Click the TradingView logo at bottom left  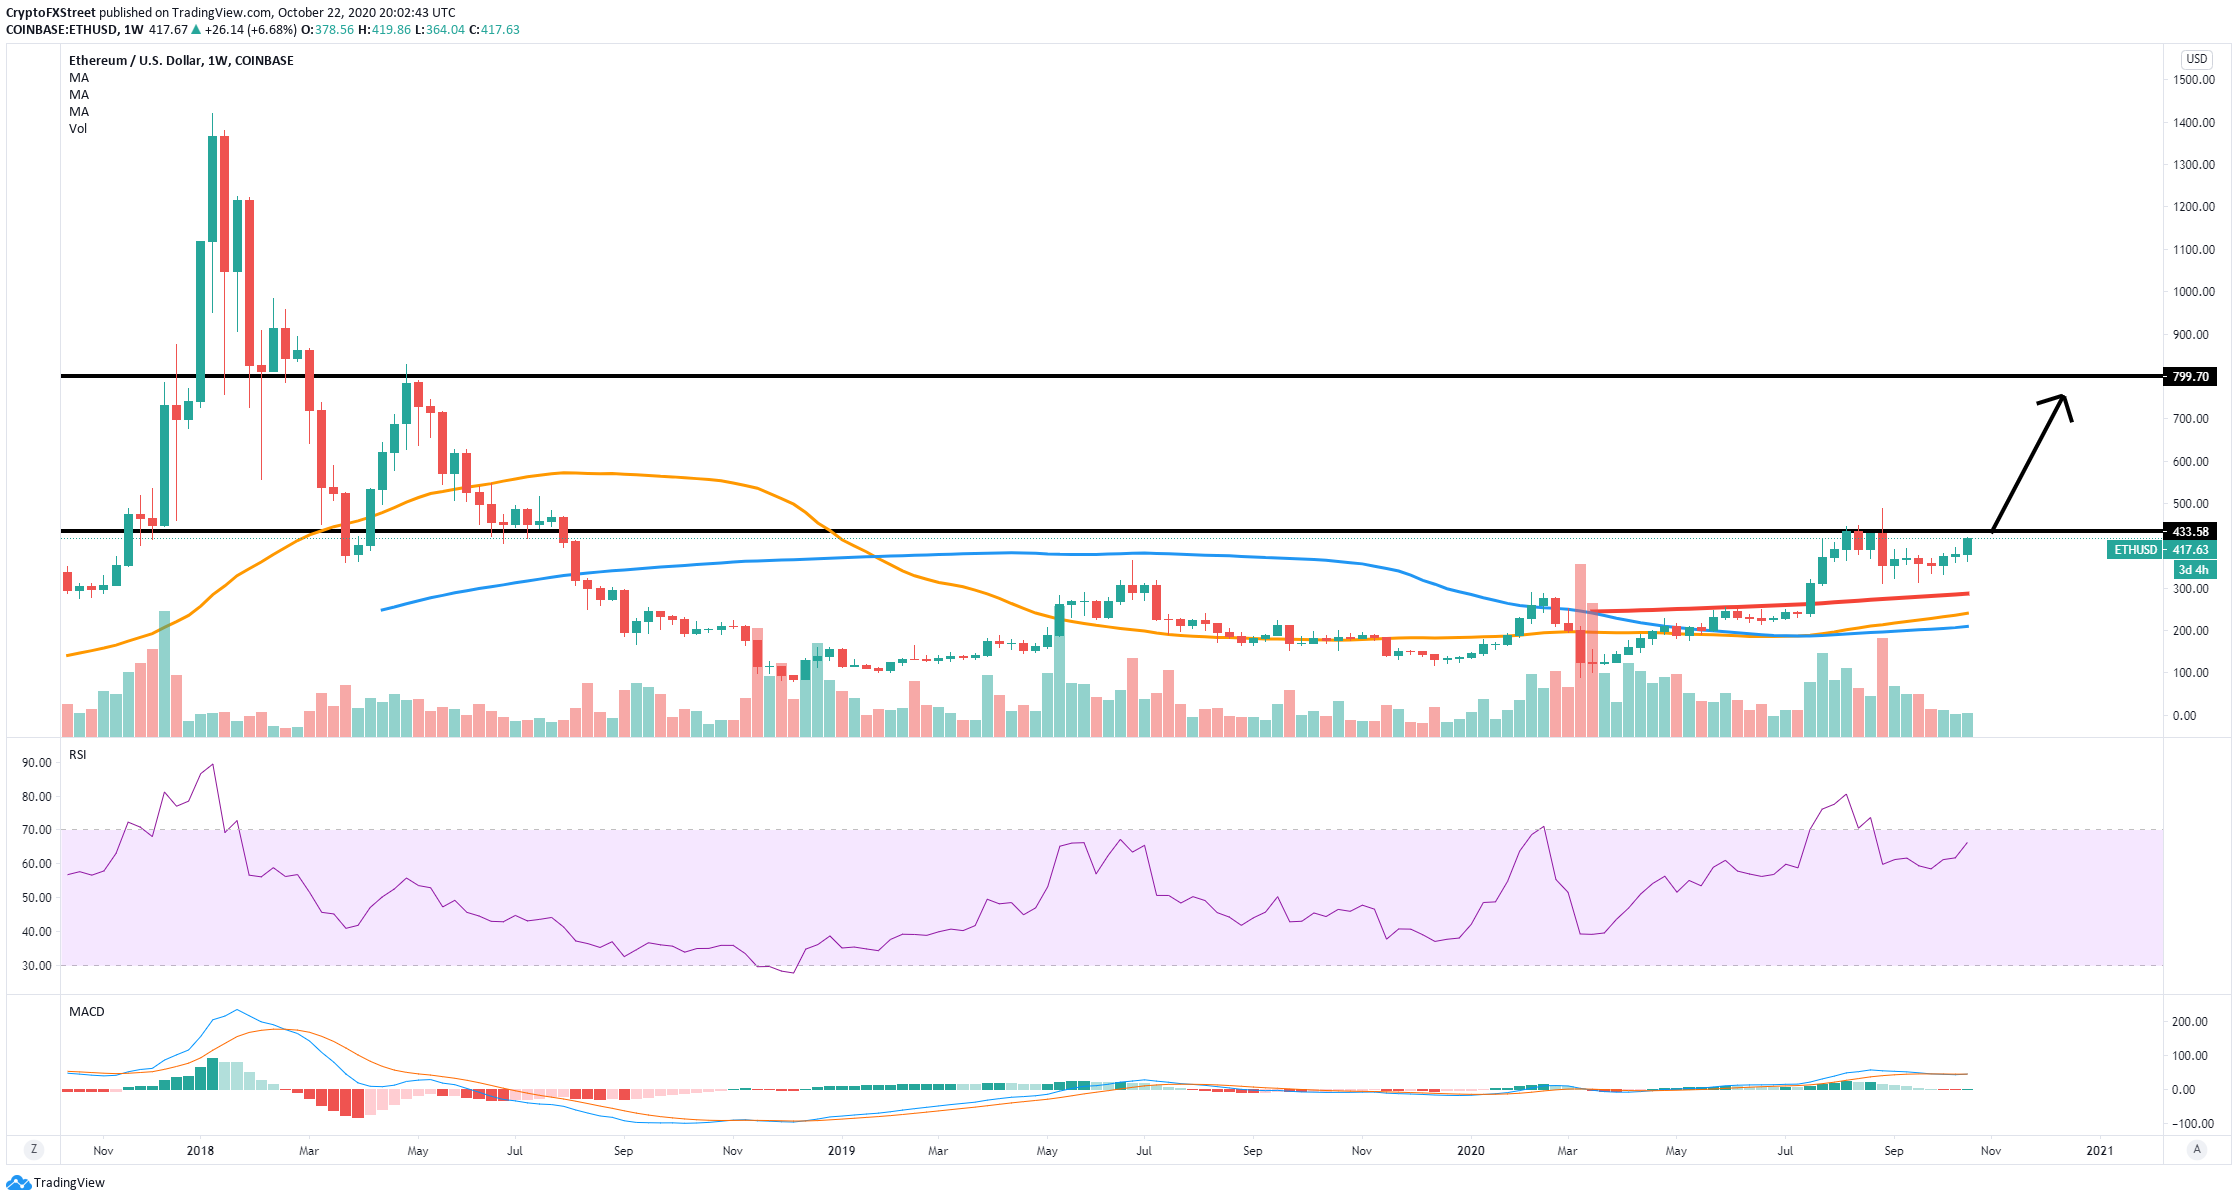pos(55,1183)
